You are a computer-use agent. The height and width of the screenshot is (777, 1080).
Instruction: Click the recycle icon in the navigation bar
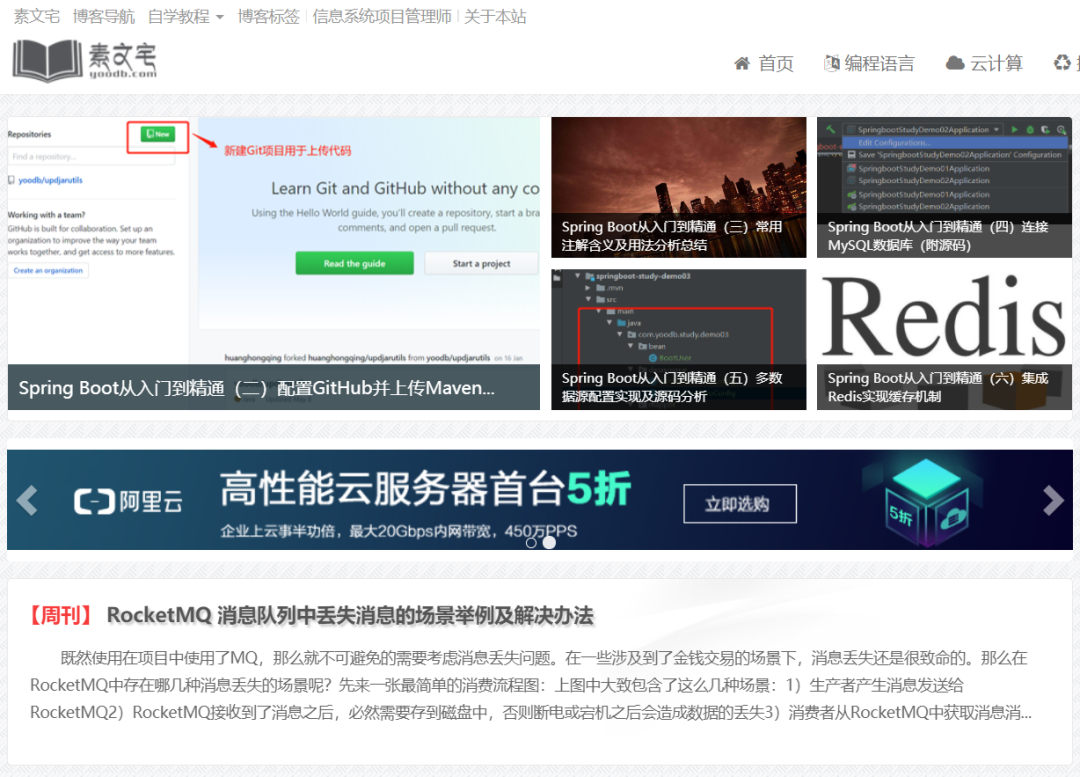coord(1062,63)
